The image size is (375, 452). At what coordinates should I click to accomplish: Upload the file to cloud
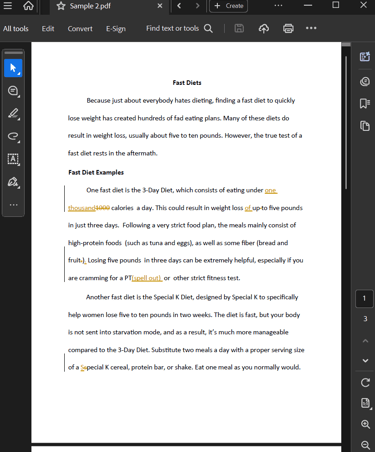pyautogui.click(x=264, y=29)
